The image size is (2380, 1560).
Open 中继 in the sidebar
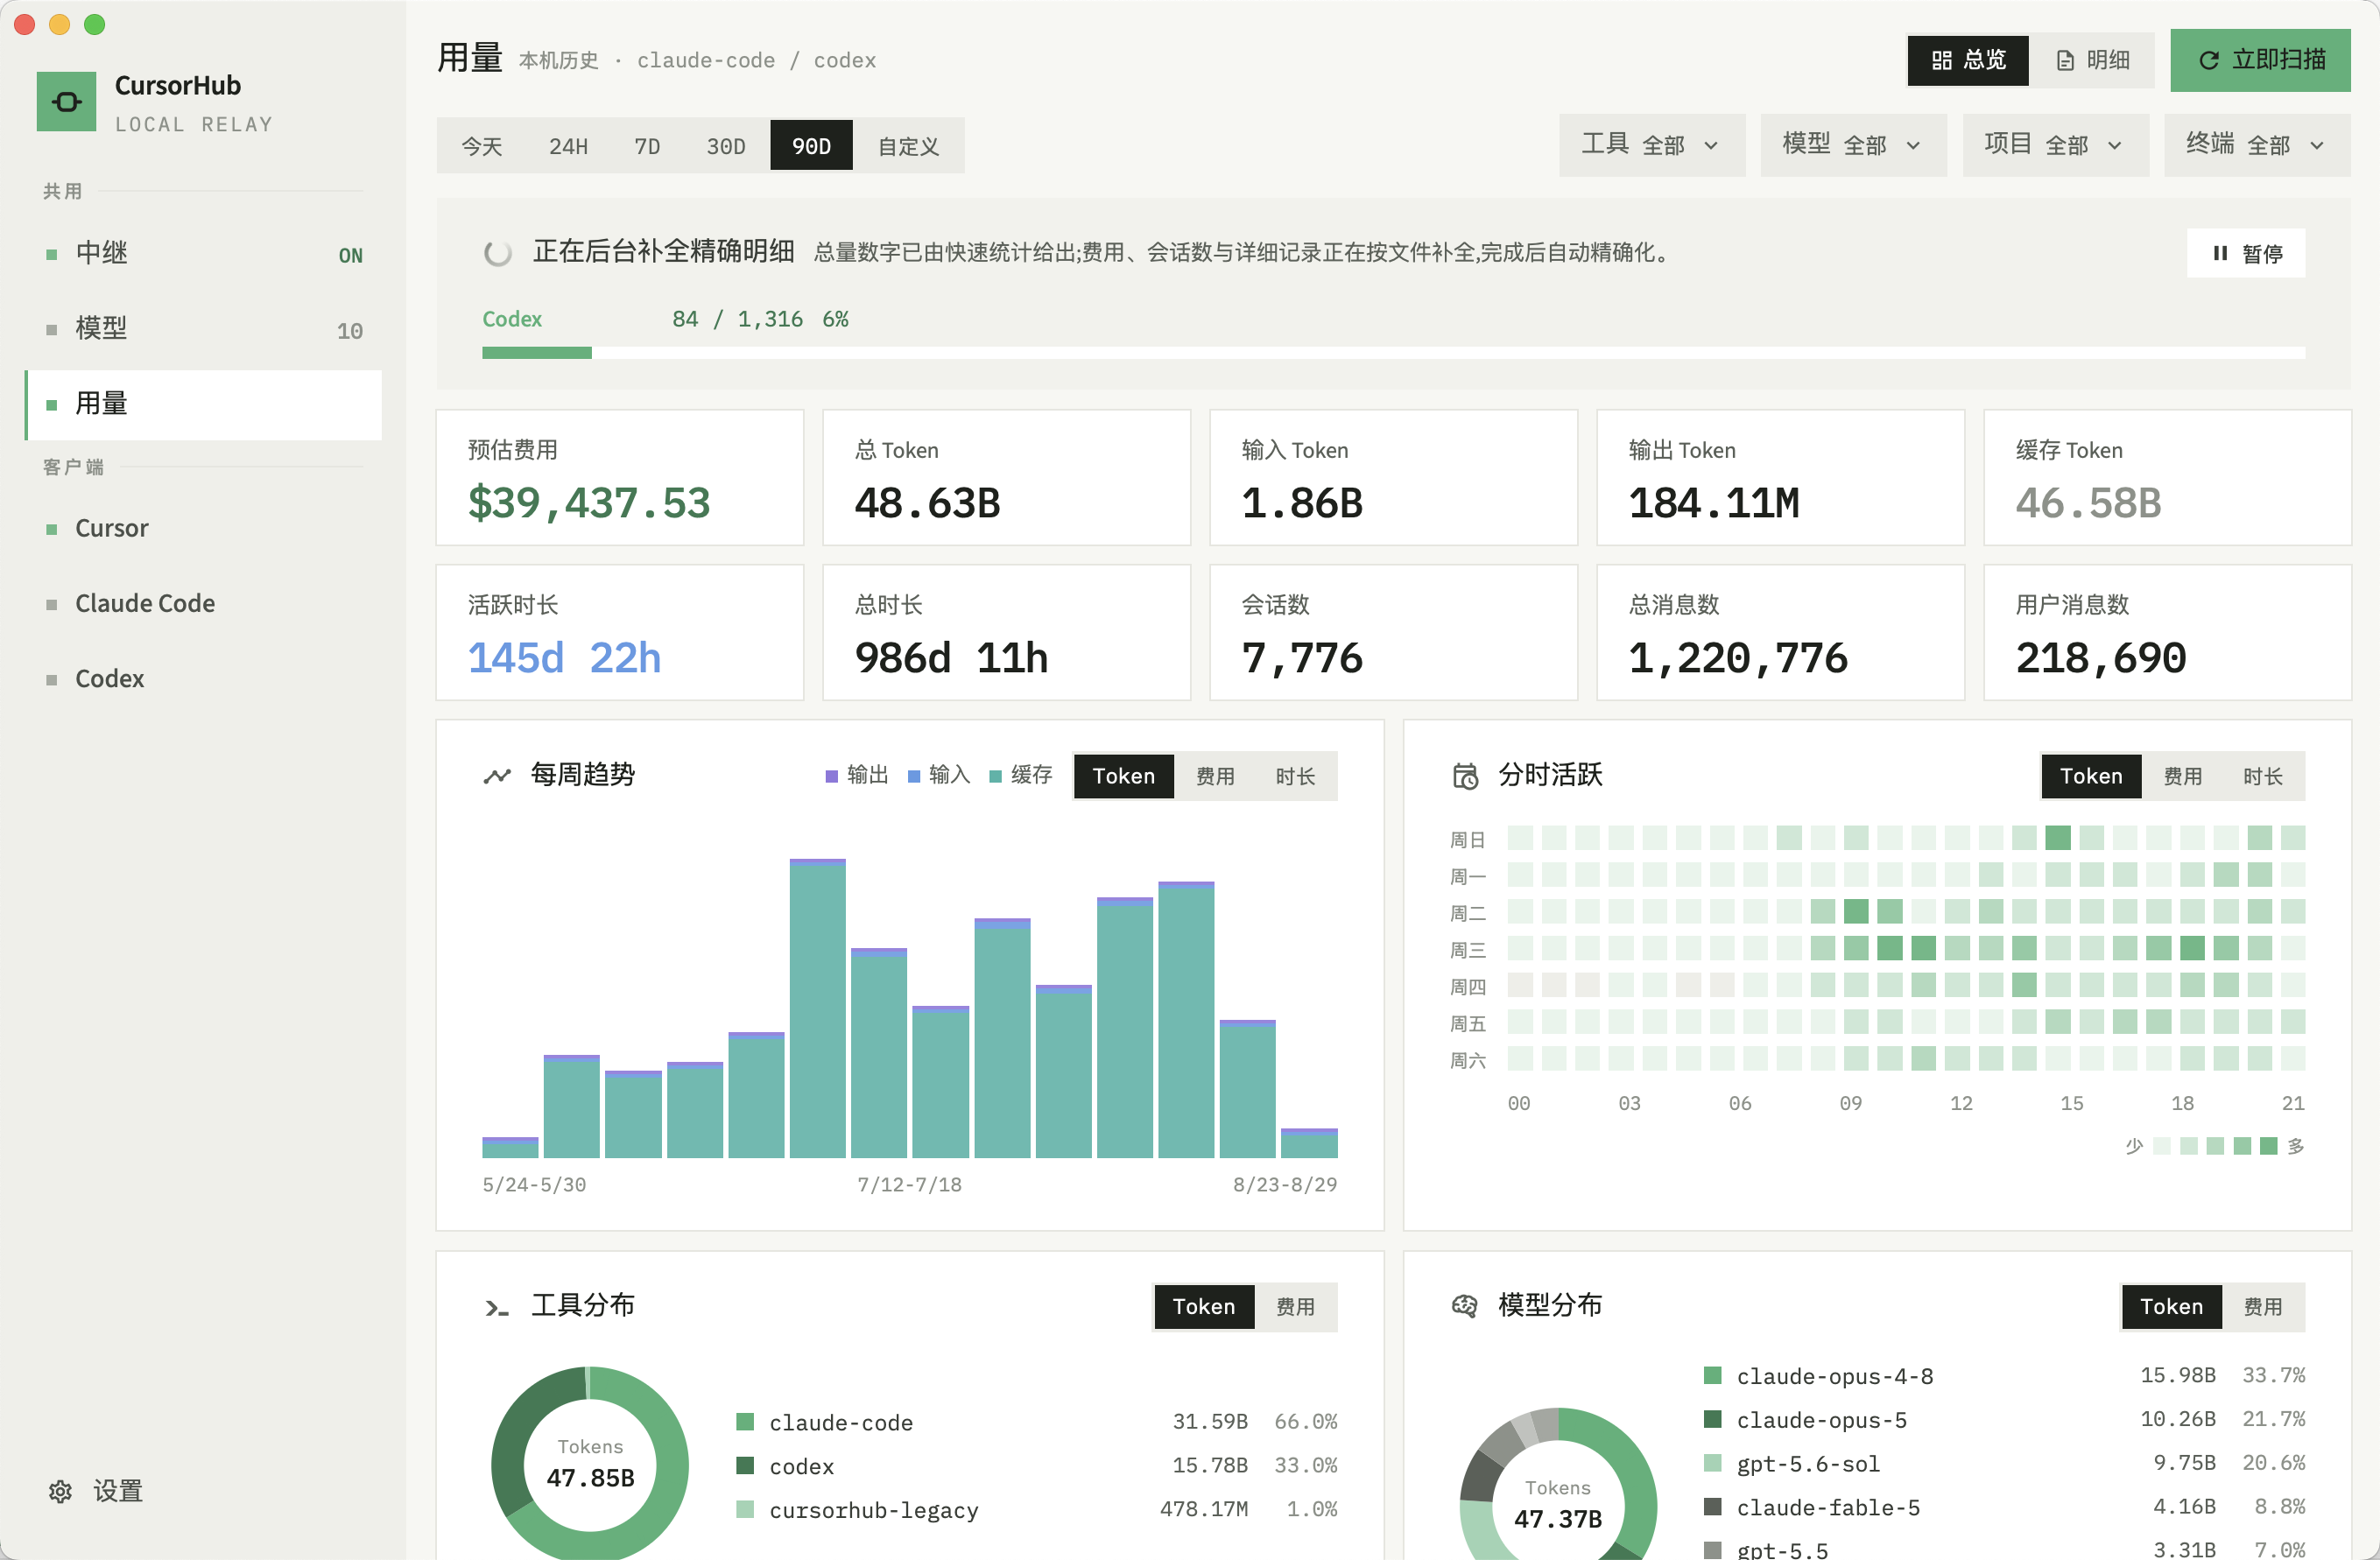pyautogui.click(x=204, y=254)
